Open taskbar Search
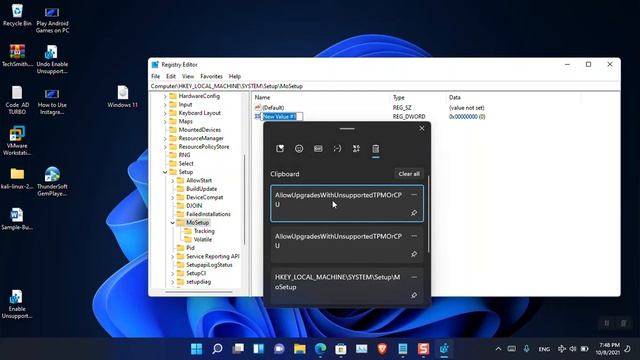Viewport: 640px width, 360px height. (217, 349)
